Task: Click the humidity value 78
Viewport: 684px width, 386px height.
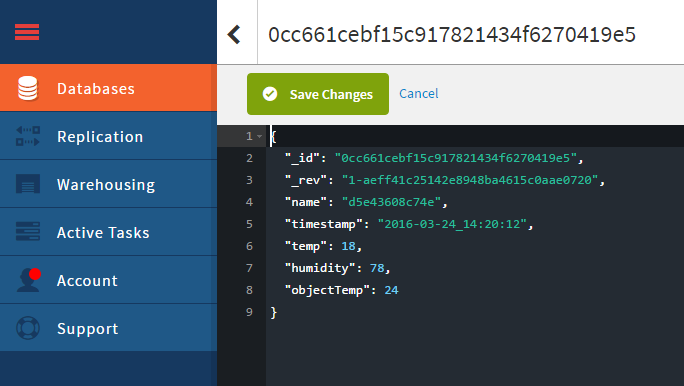Action: (x=377, y=268)
